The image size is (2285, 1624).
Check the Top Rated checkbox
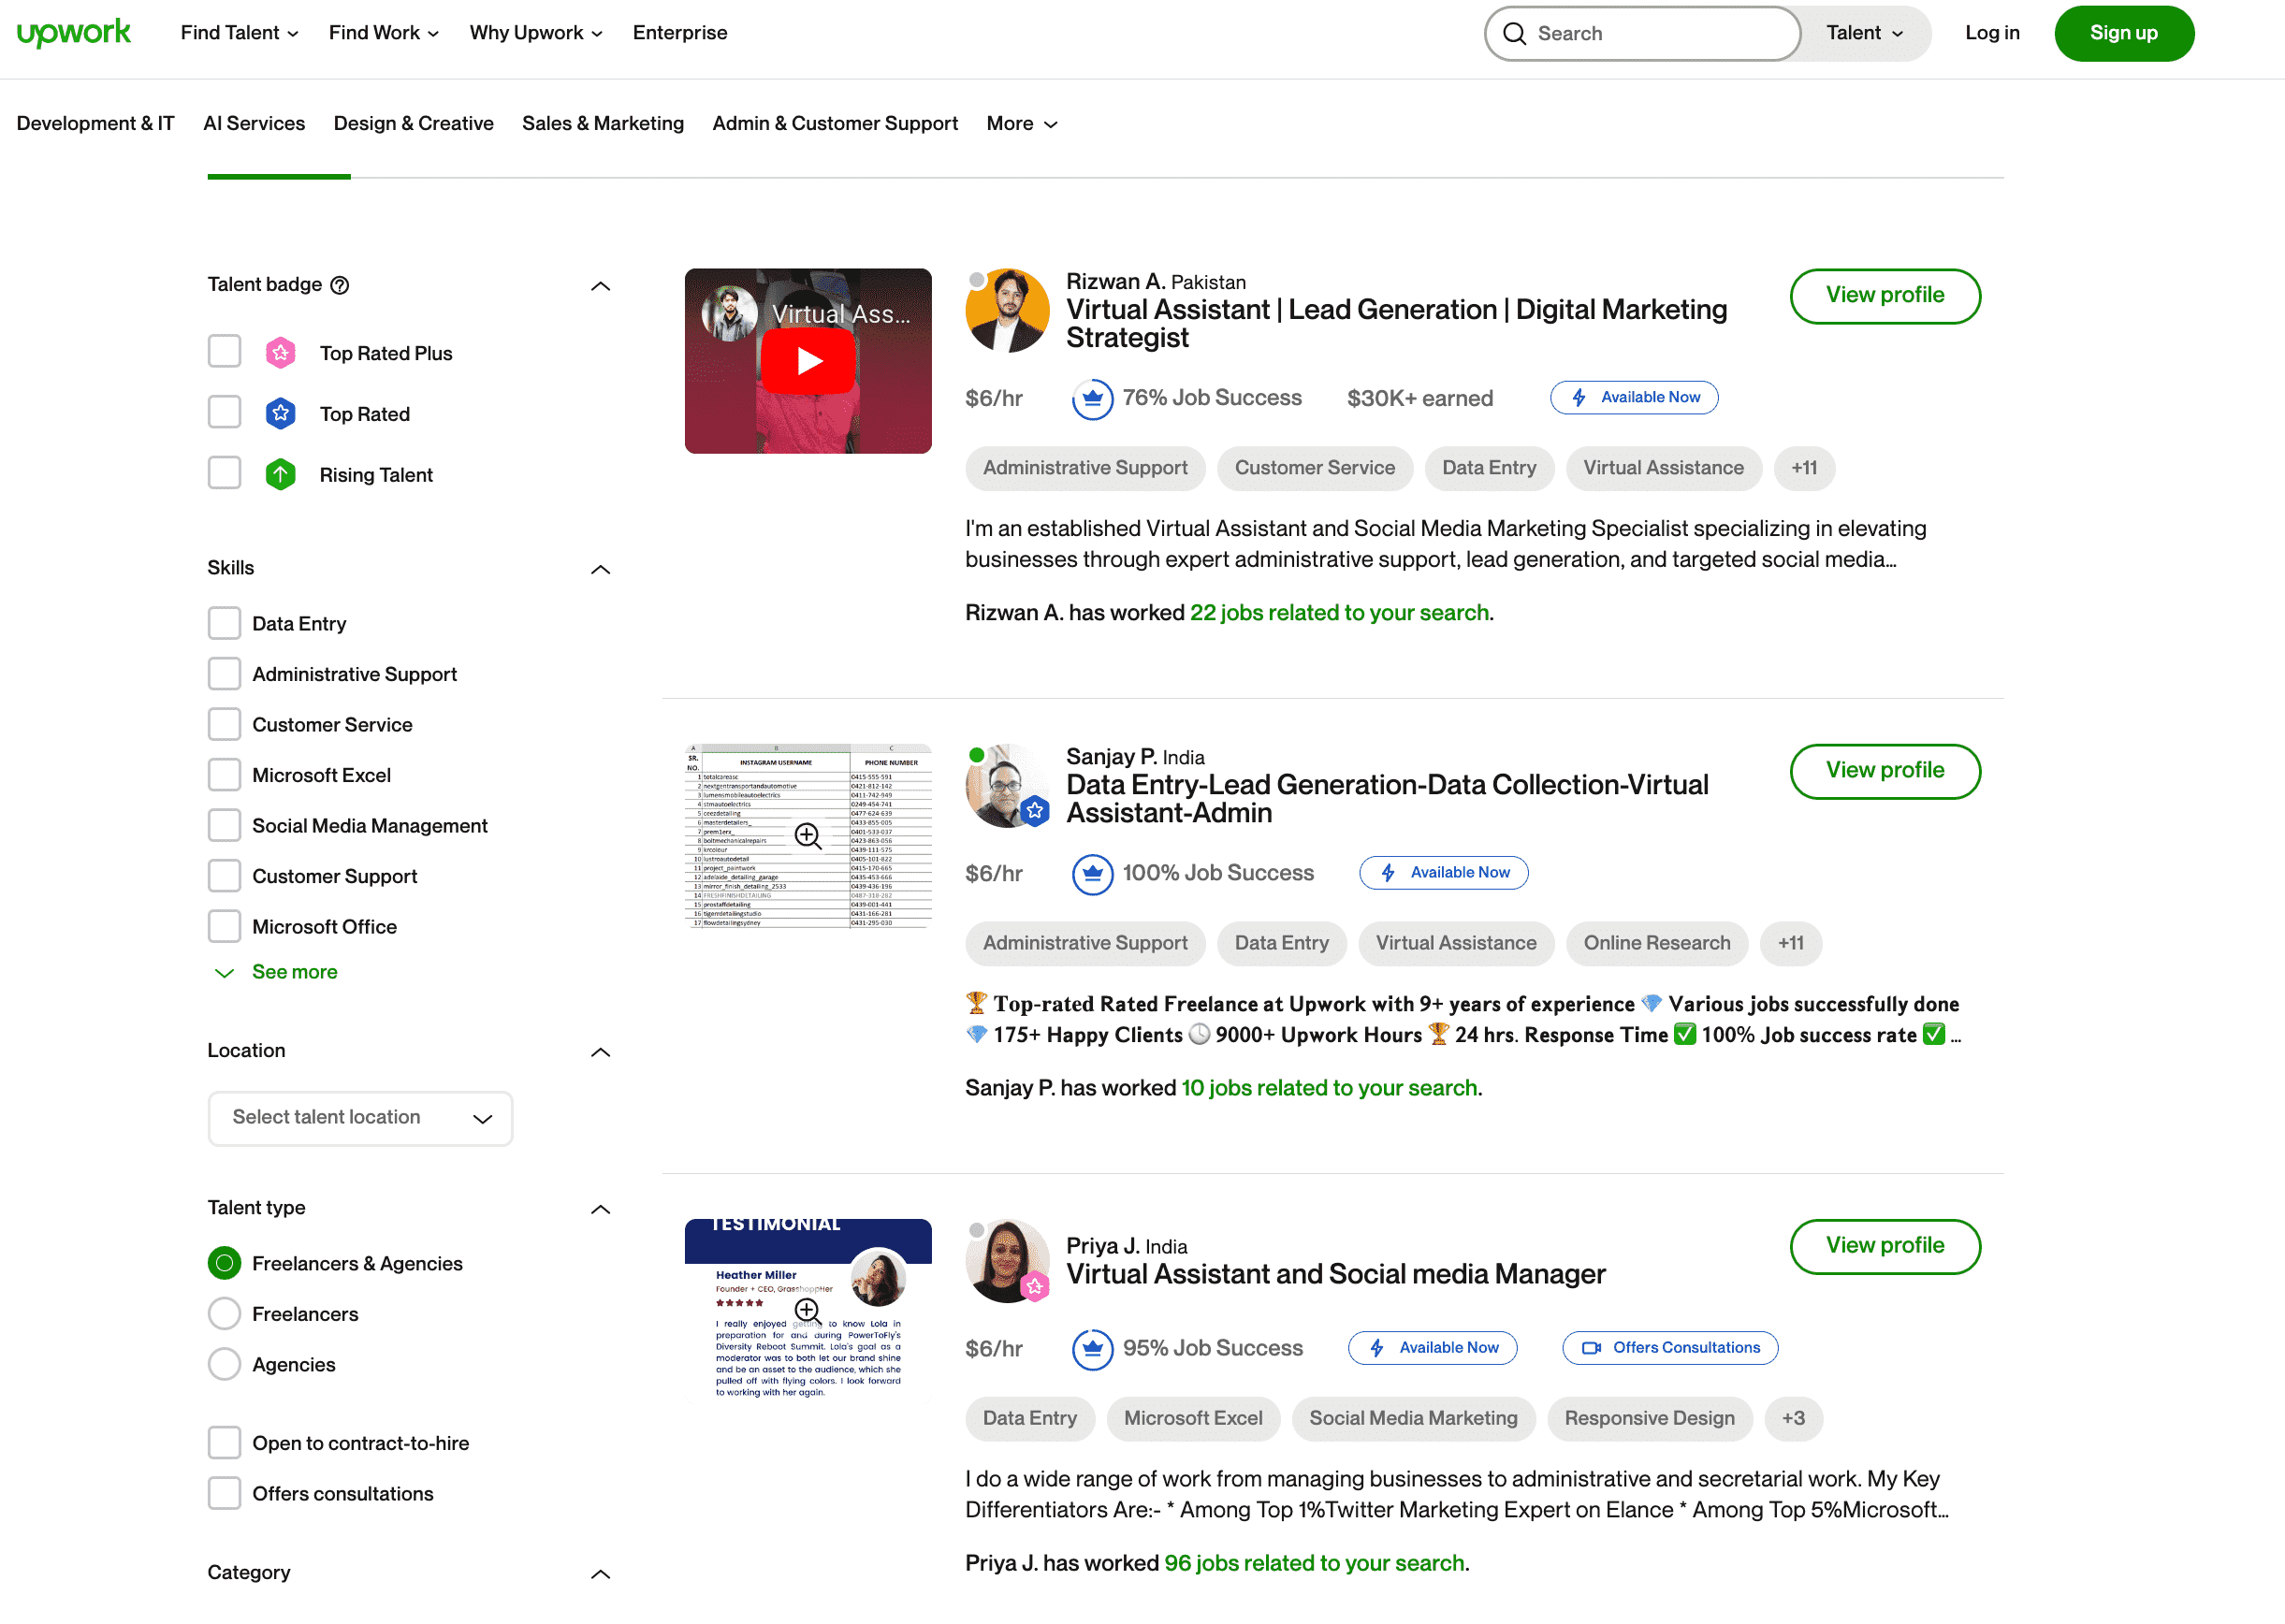point(224,413)
